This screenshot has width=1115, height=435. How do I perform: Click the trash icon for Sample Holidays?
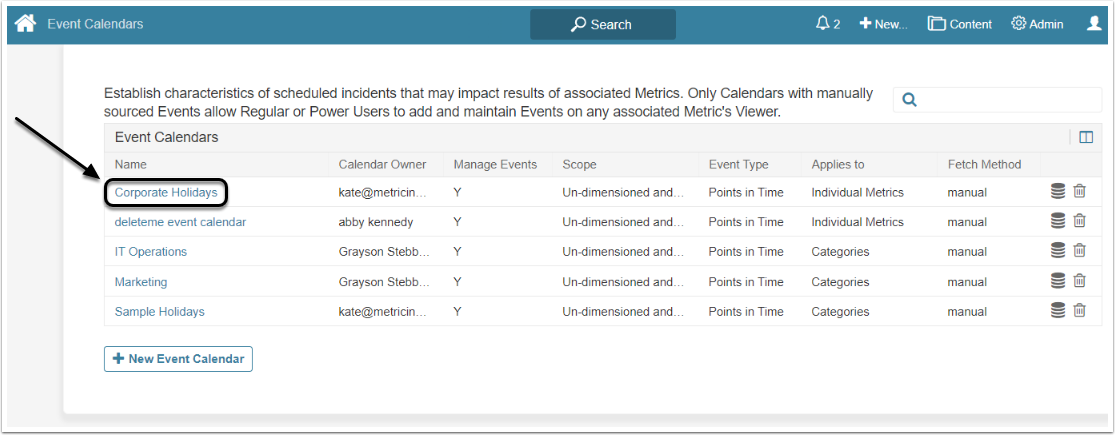1080,311
